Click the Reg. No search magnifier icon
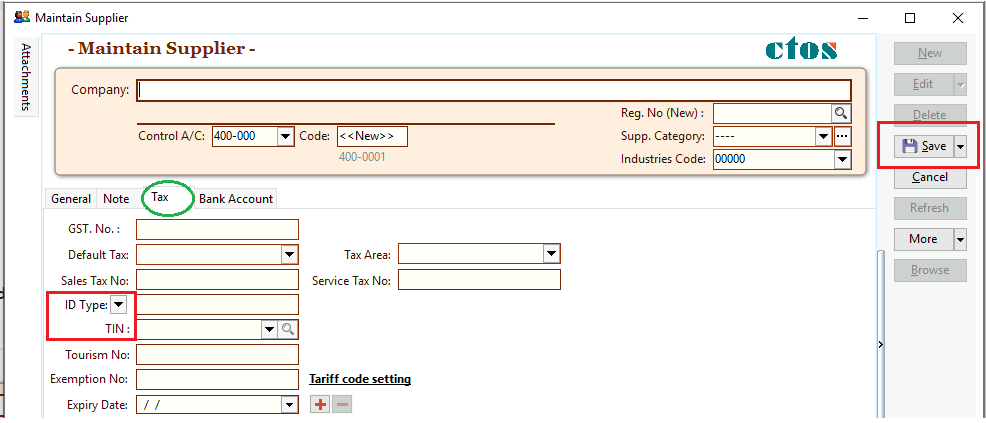This screenshot has width=986, height=423. click(841, 113)
